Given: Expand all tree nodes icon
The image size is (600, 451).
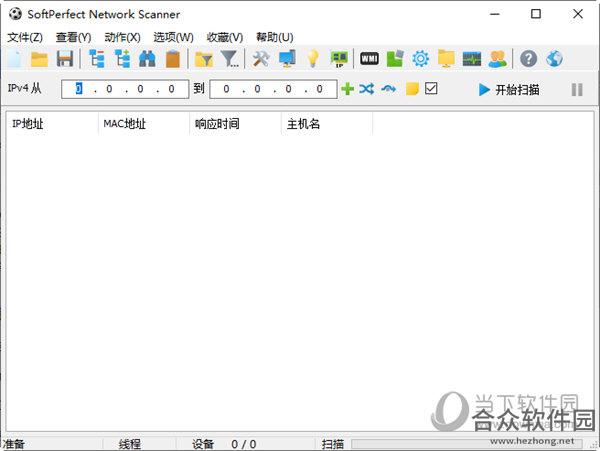Looking at the screenshot, I should [122, 59].
